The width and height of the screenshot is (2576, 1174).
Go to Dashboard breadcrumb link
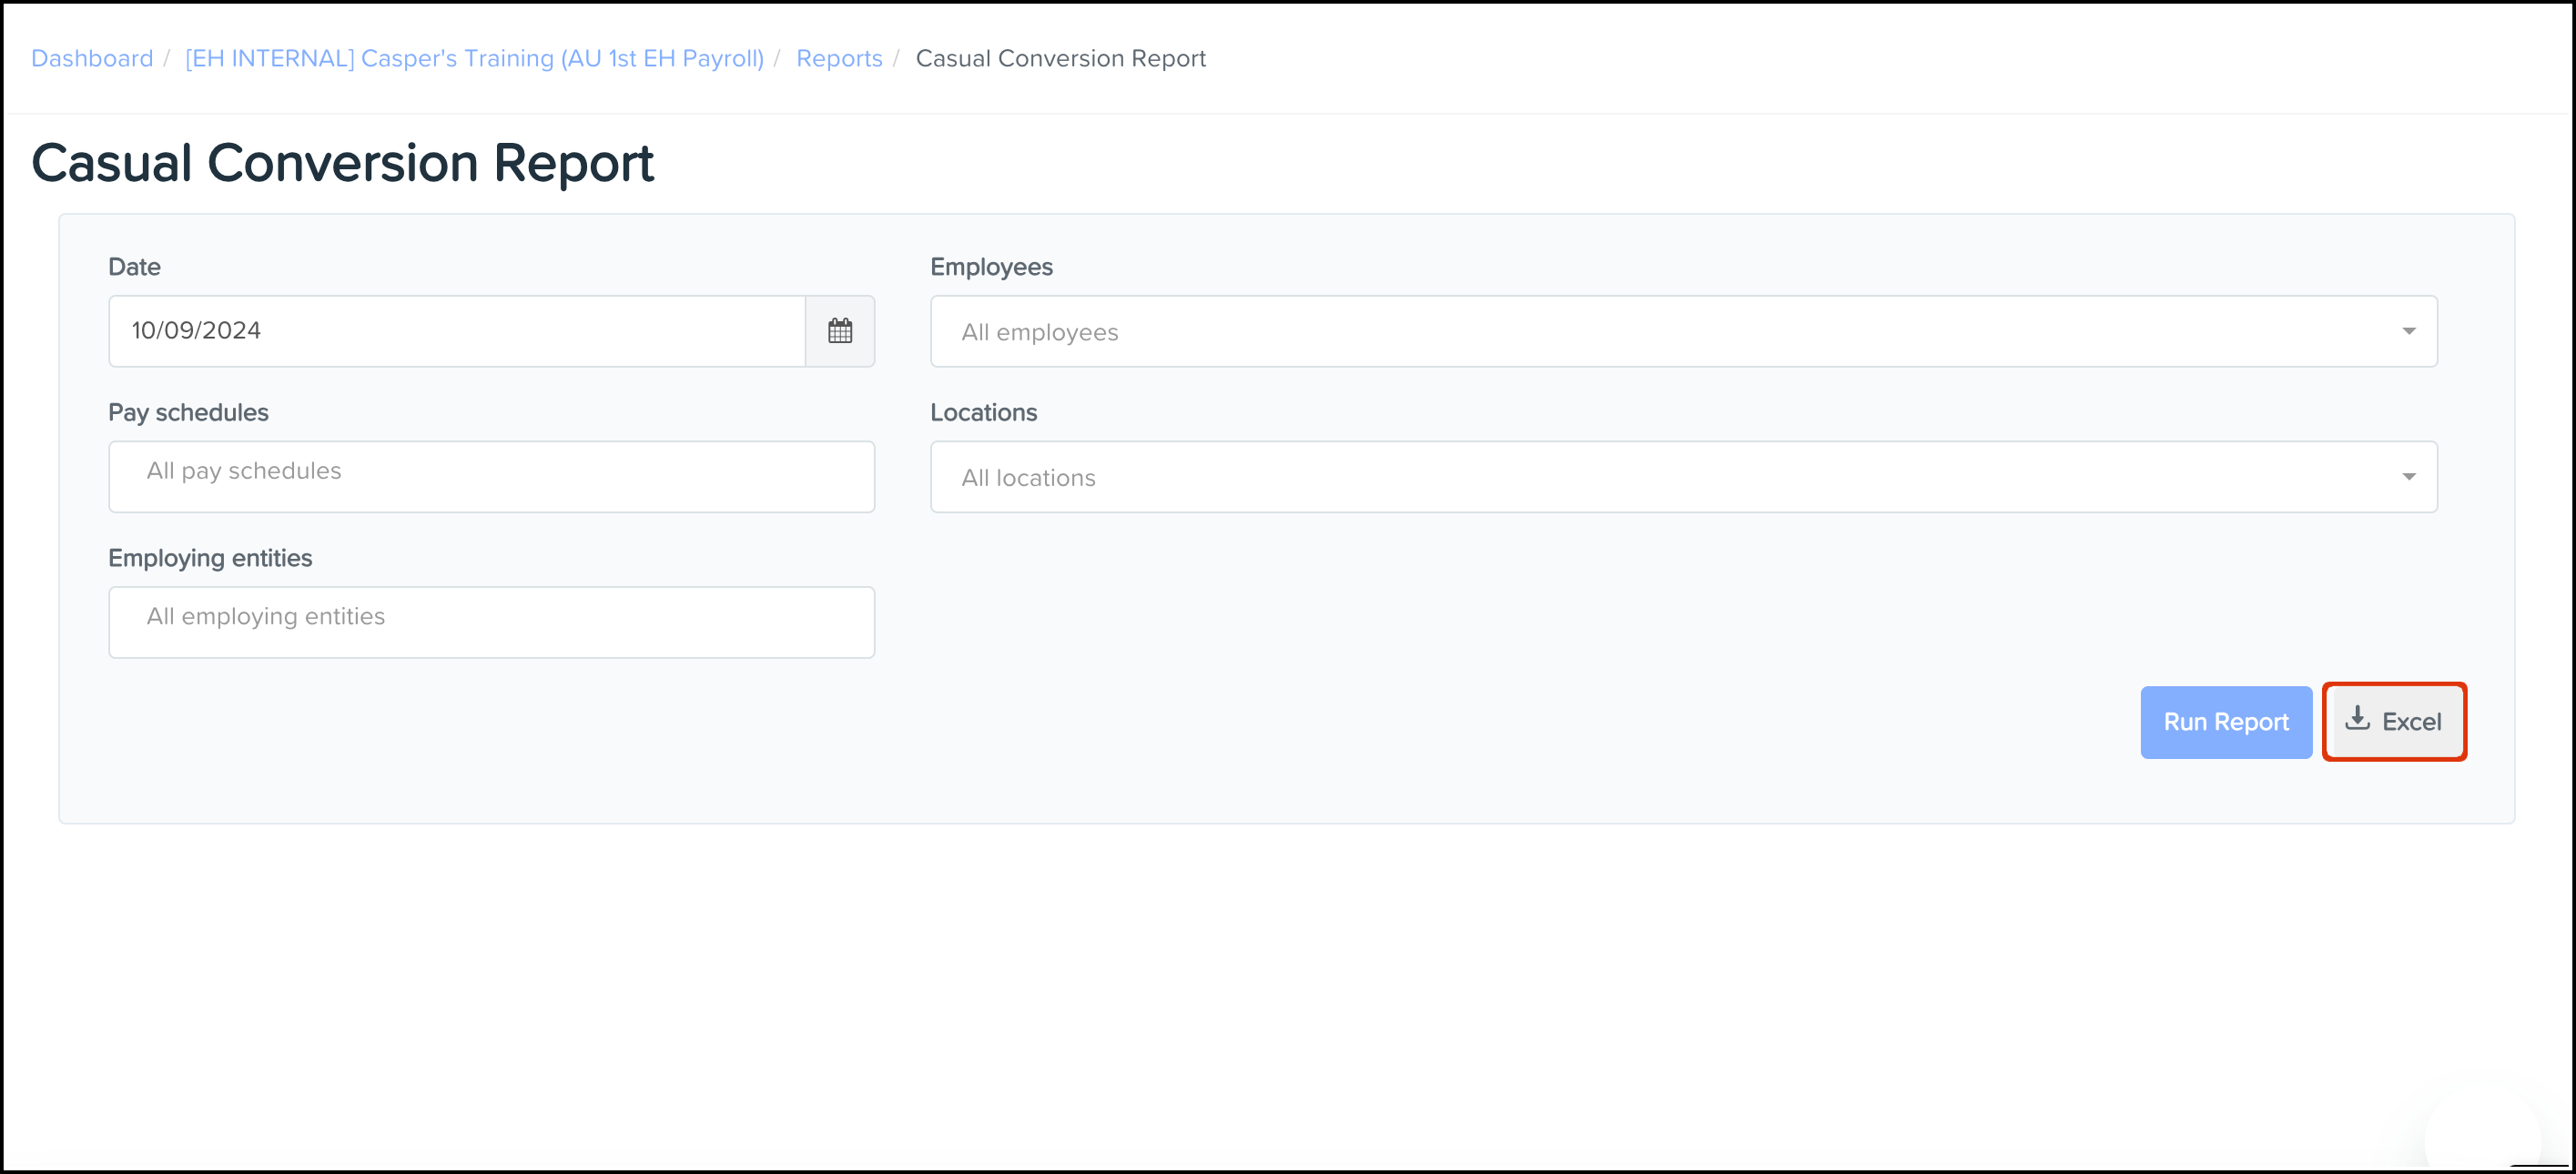pyautogui.click(x=92, y=59)
